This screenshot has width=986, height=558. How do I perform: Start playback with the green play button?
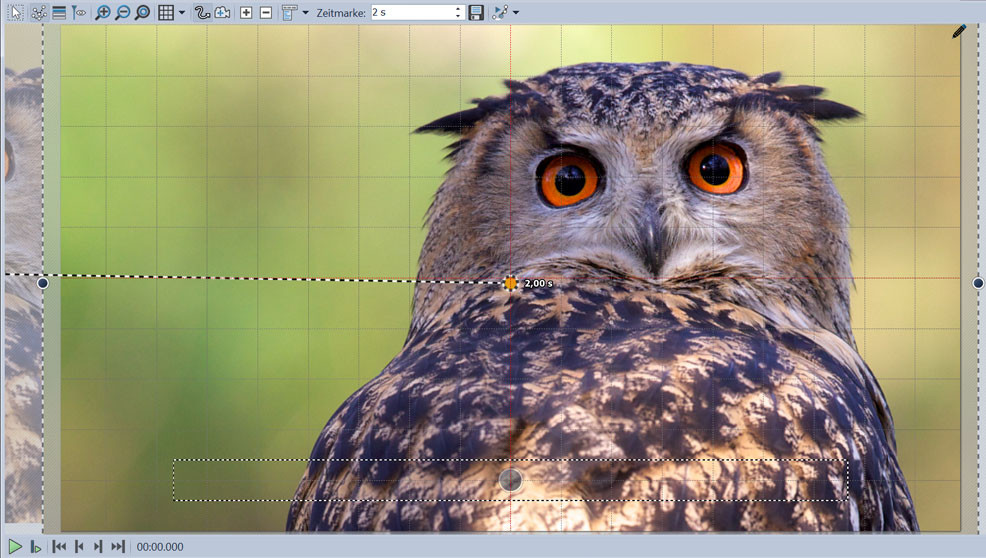coord(15,547)
